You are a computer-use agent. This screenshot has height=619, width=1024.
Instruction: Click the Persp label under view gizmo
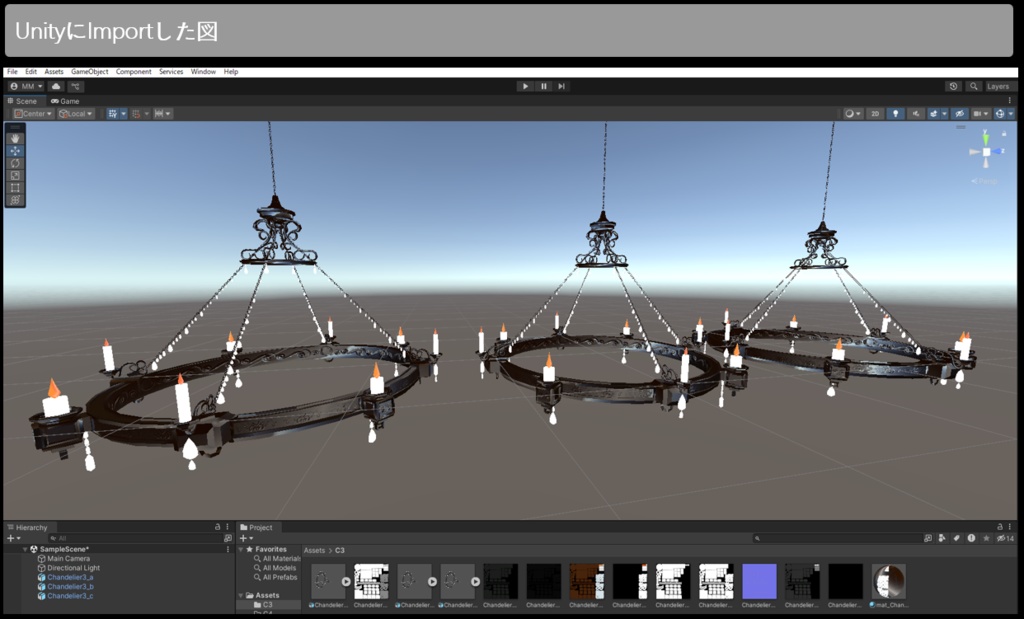click(985, 182)
